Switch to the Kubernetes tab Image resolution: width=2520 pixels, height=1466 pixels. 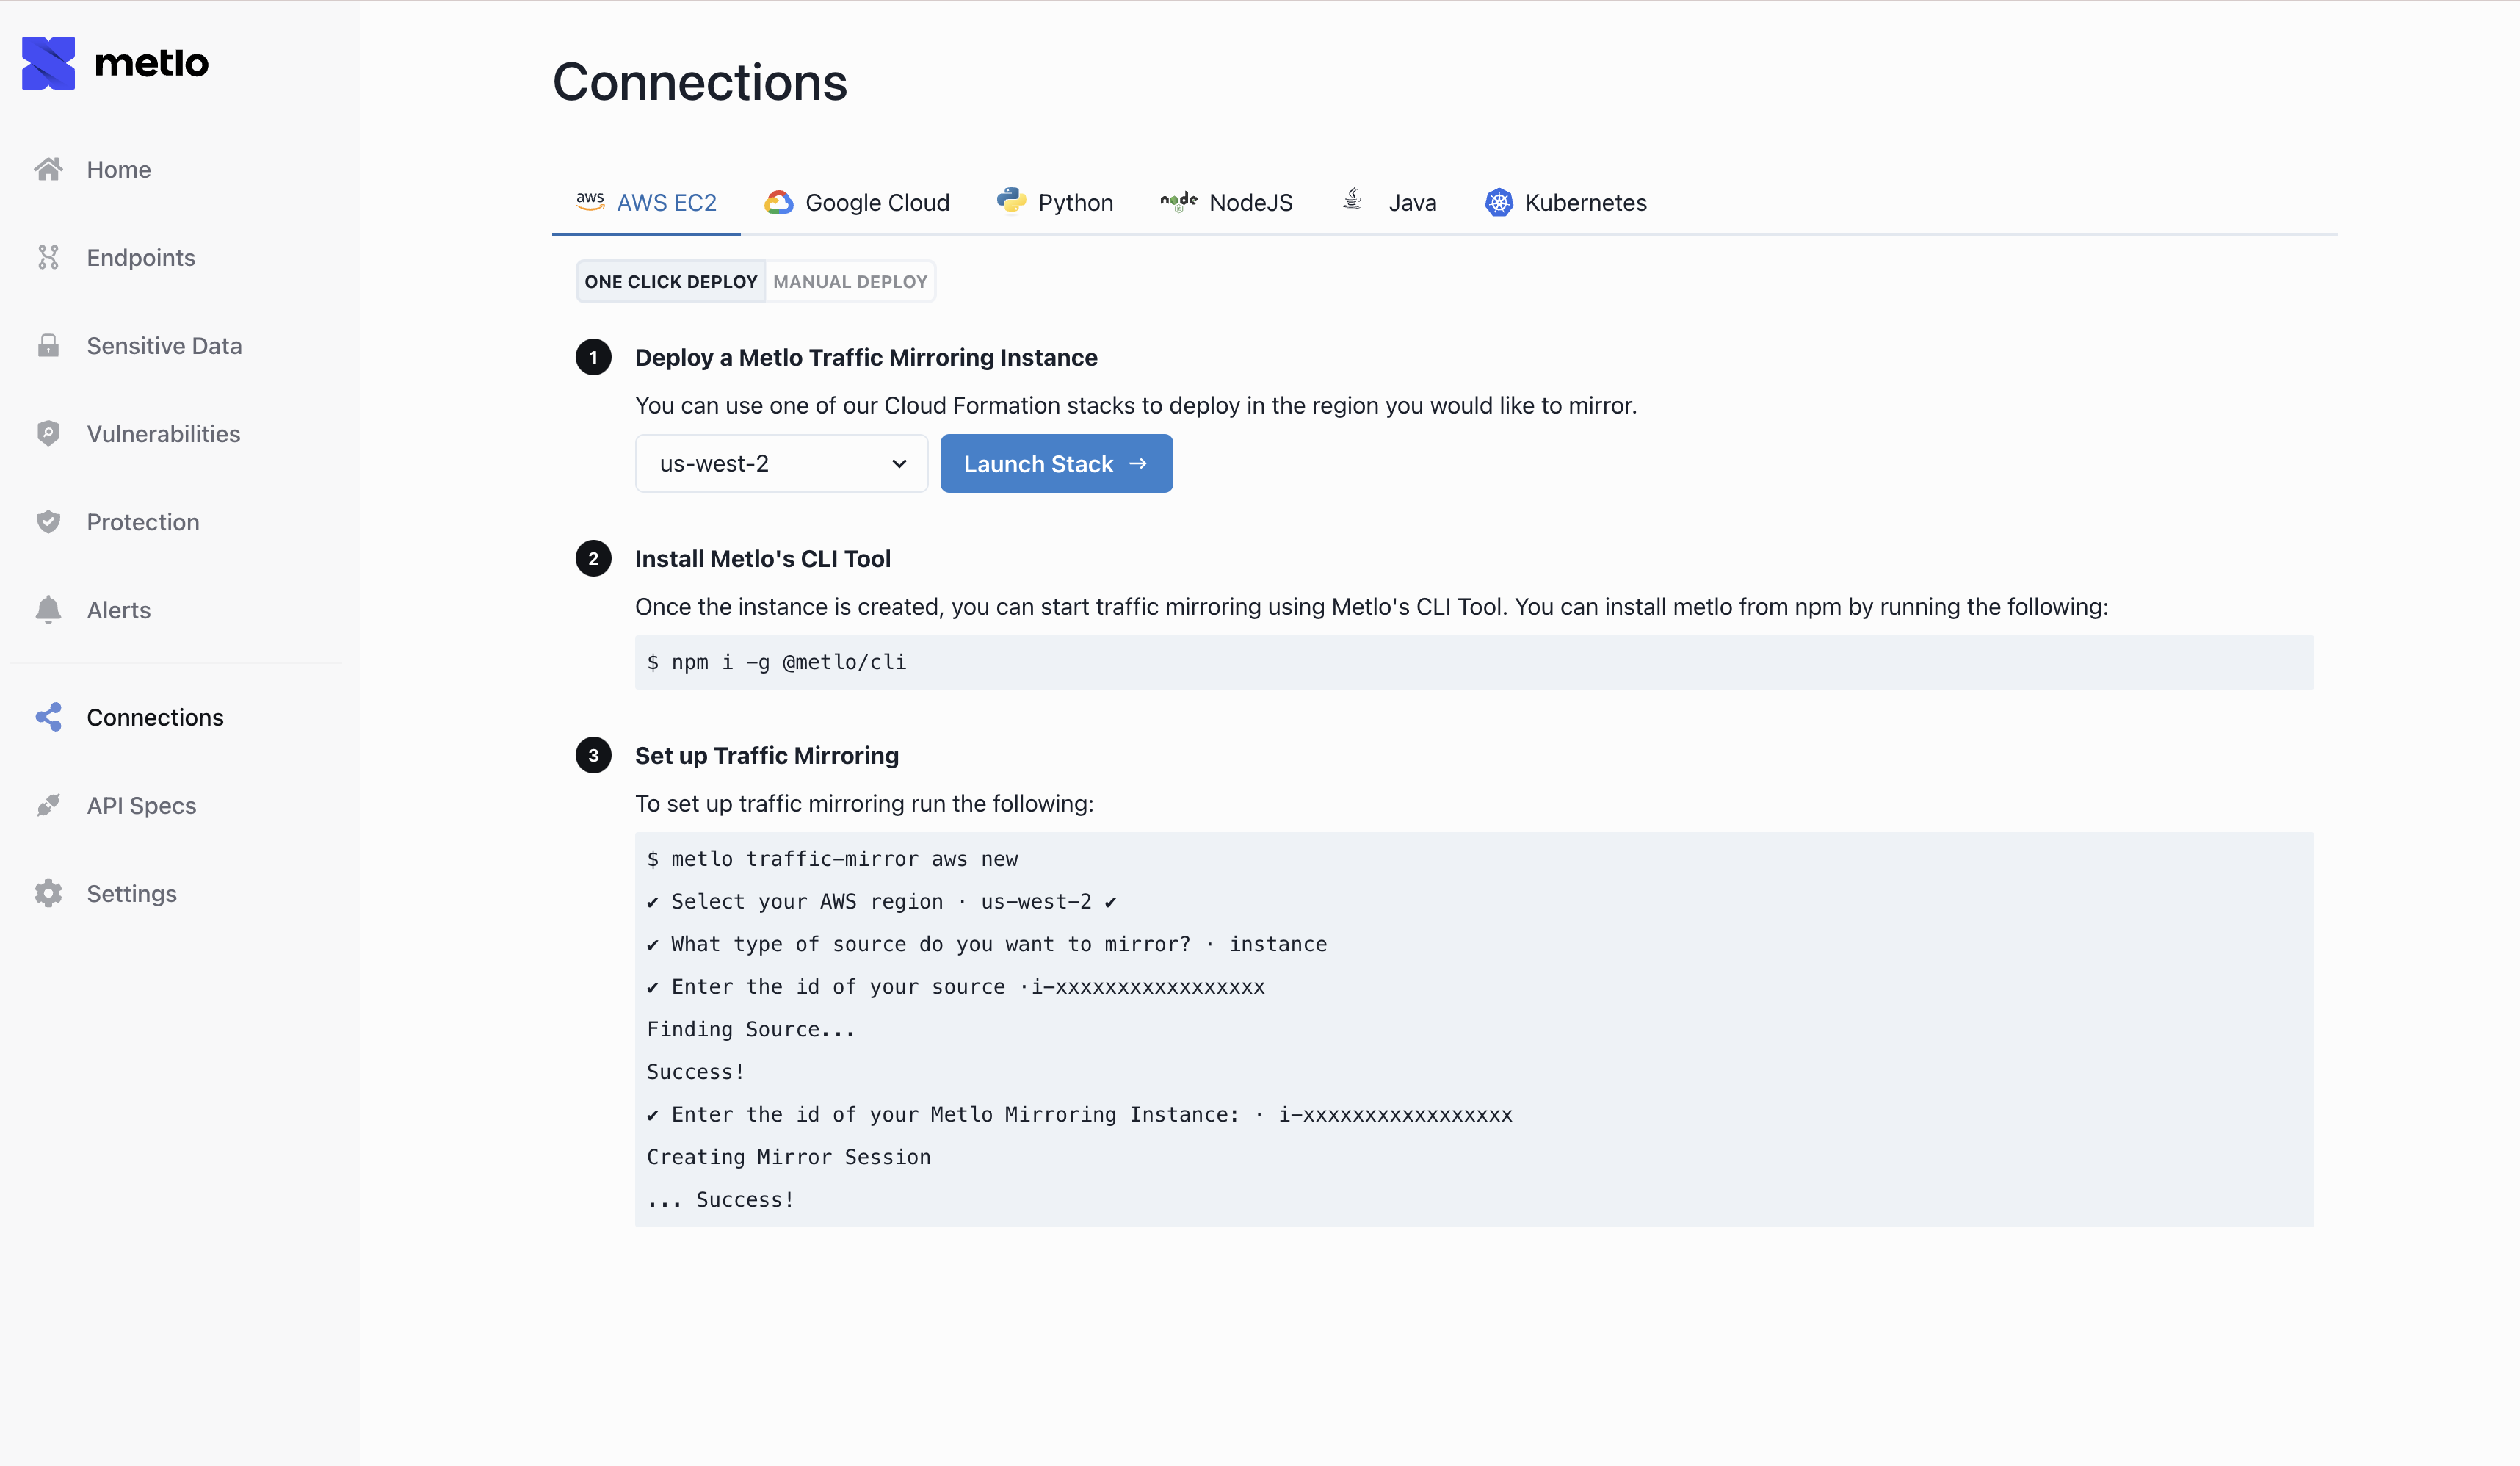(1566, 202)
